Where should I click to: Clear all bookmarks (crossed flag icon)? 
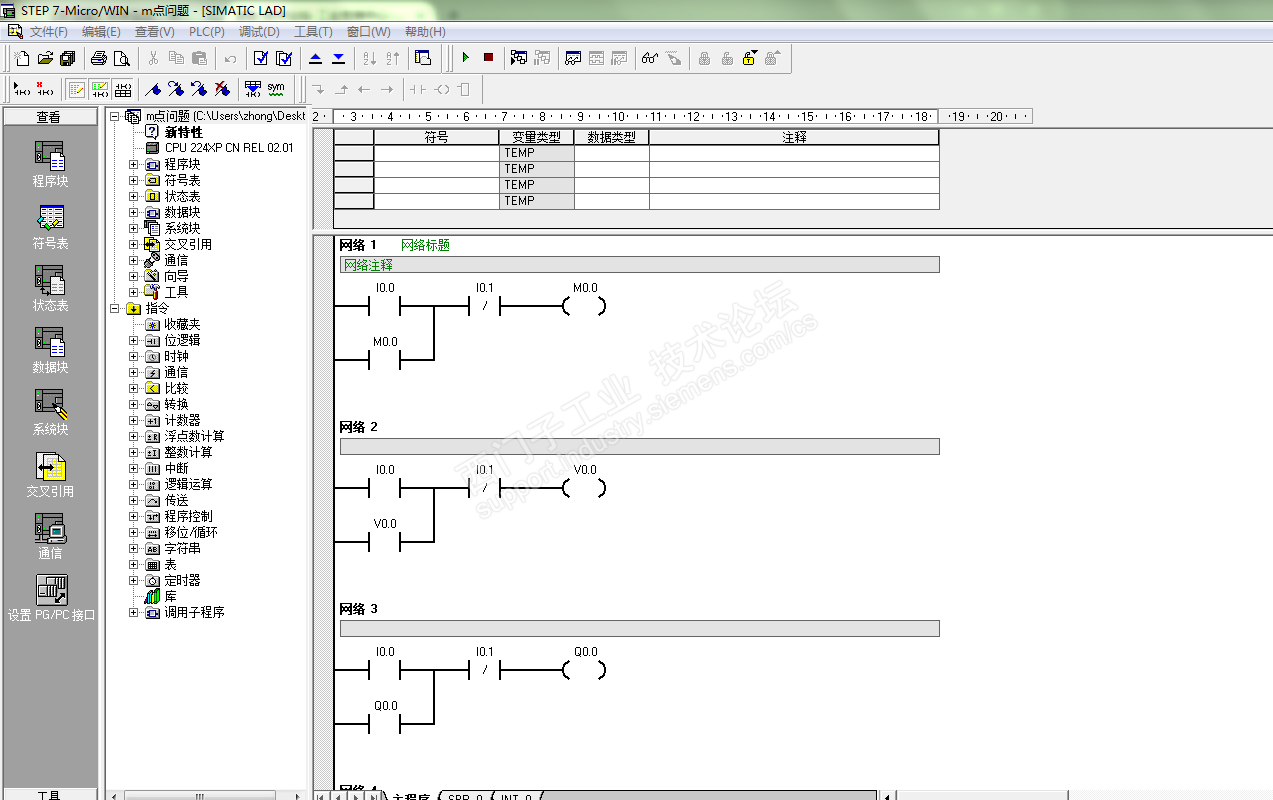(222, 89)
